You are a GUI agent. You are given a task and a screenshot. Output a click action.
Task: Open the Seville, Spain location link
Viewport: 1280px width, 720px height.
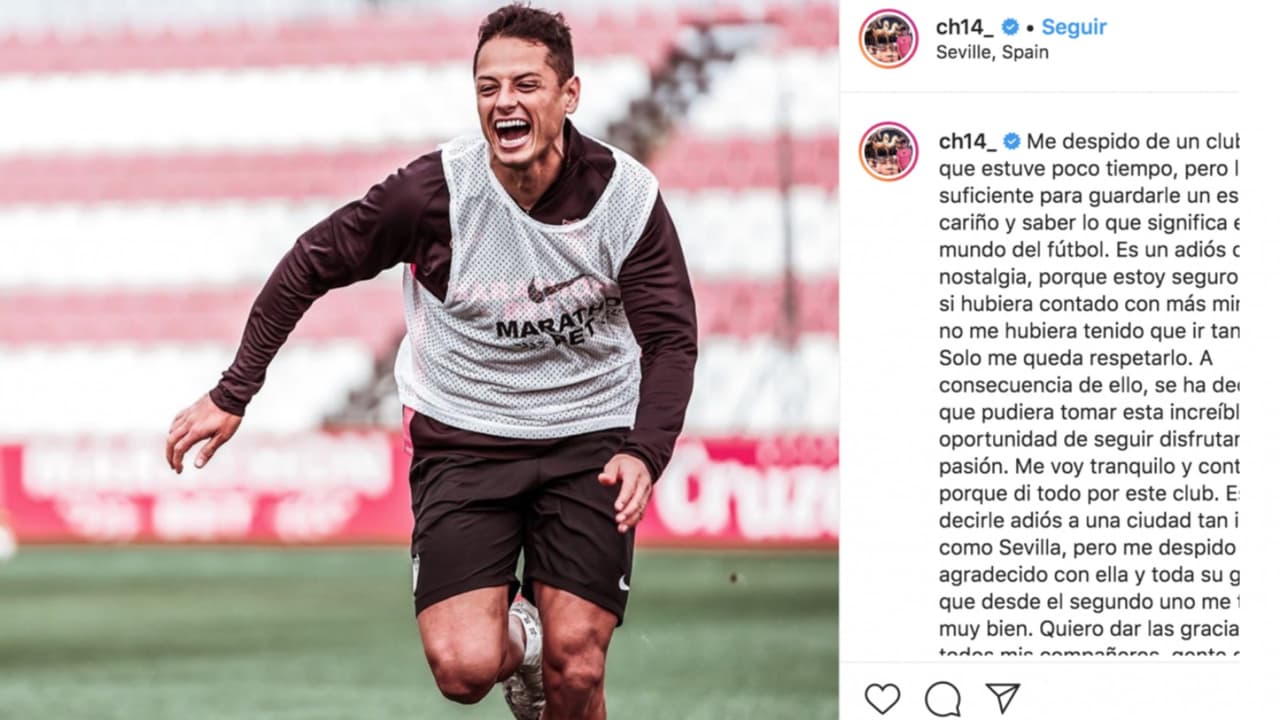(992, 52)
